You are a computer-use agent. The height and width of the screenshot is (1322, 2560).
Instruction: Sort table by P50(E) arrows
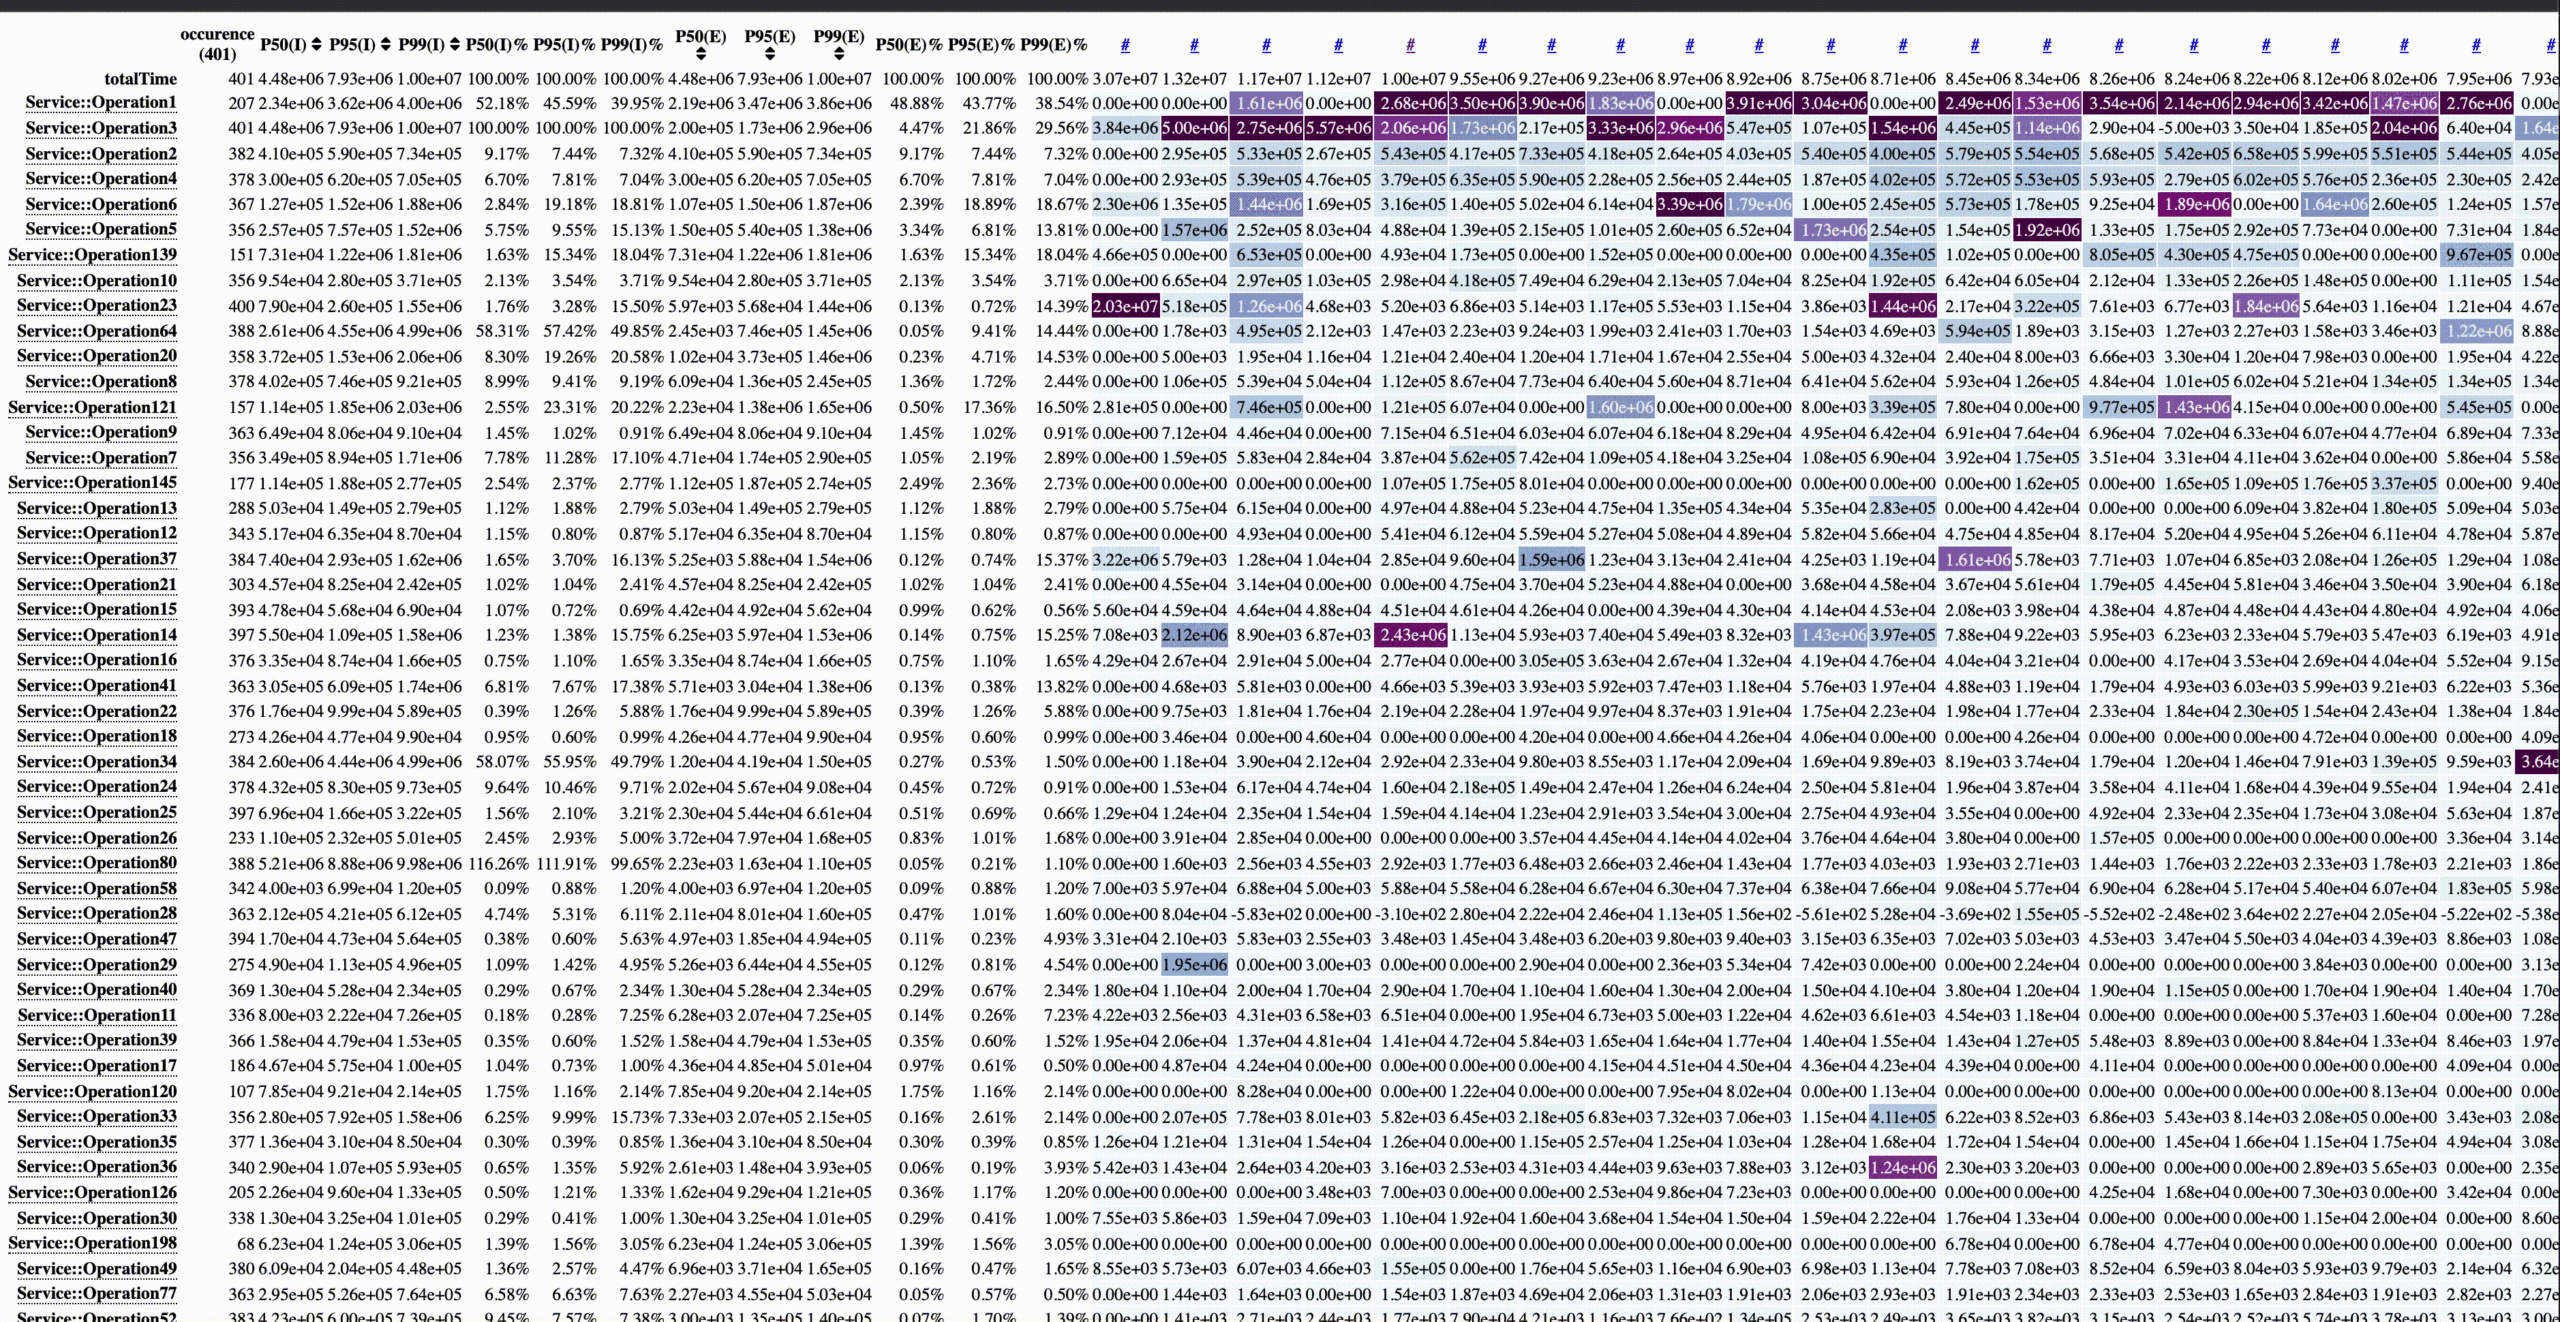pyautogui.click(x=700, y=54)
